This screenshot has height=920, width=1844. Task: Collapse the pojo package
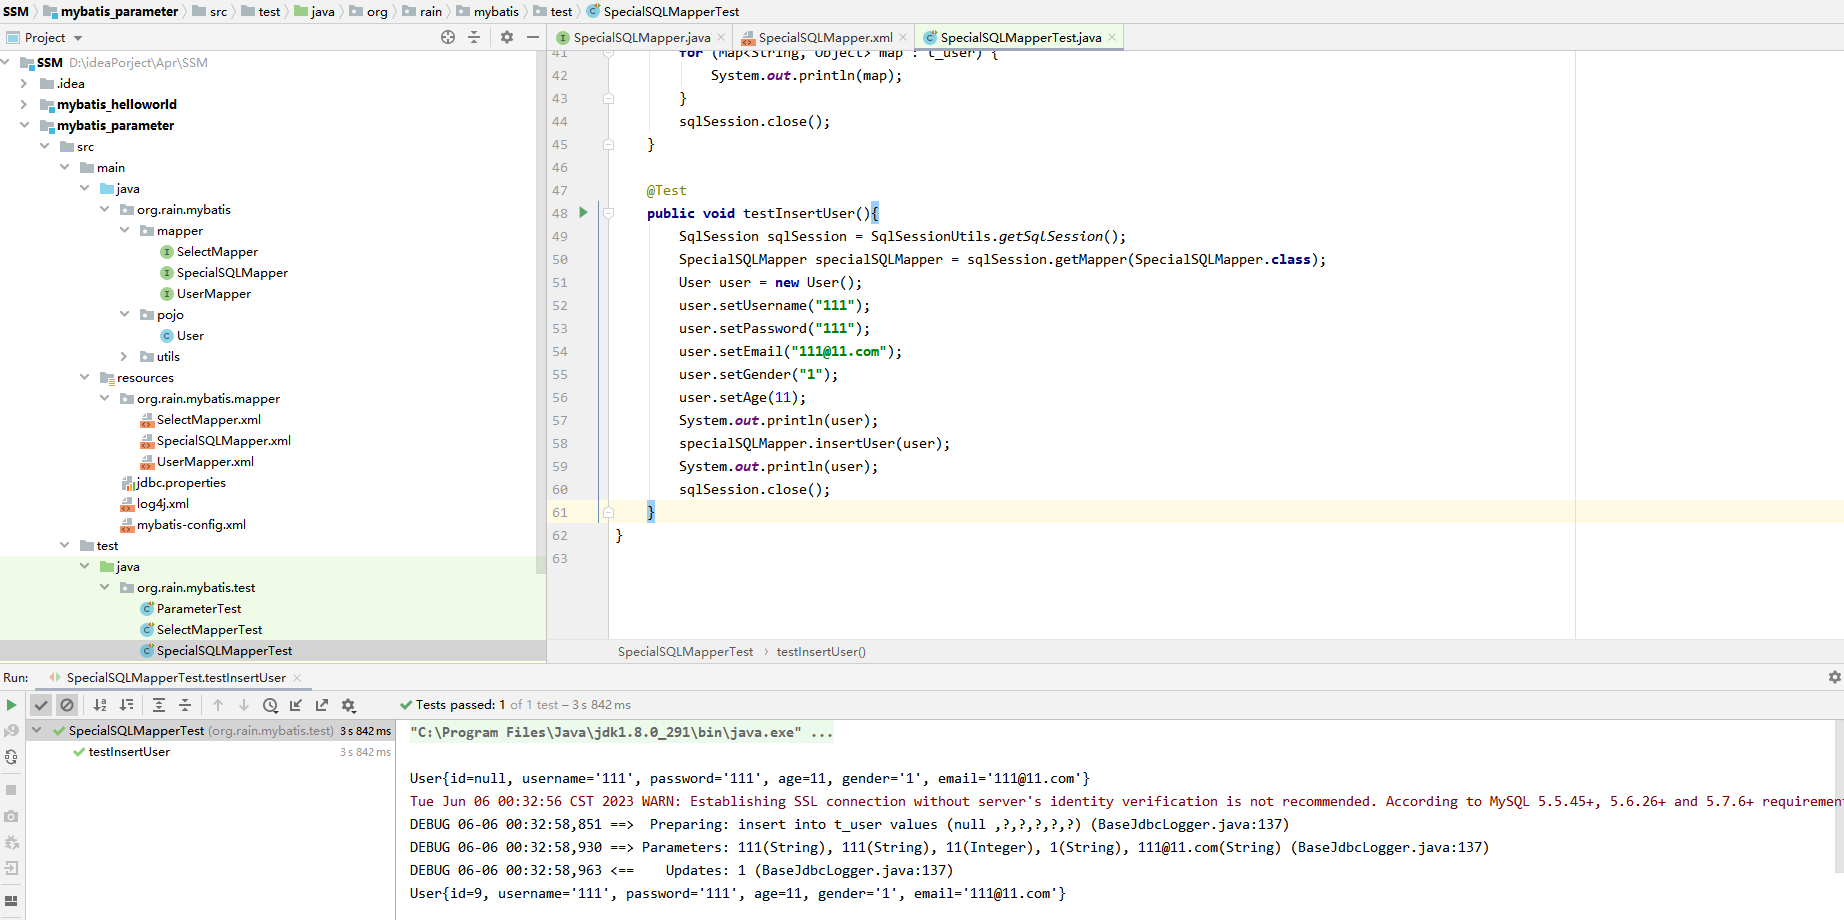(124, 314)
